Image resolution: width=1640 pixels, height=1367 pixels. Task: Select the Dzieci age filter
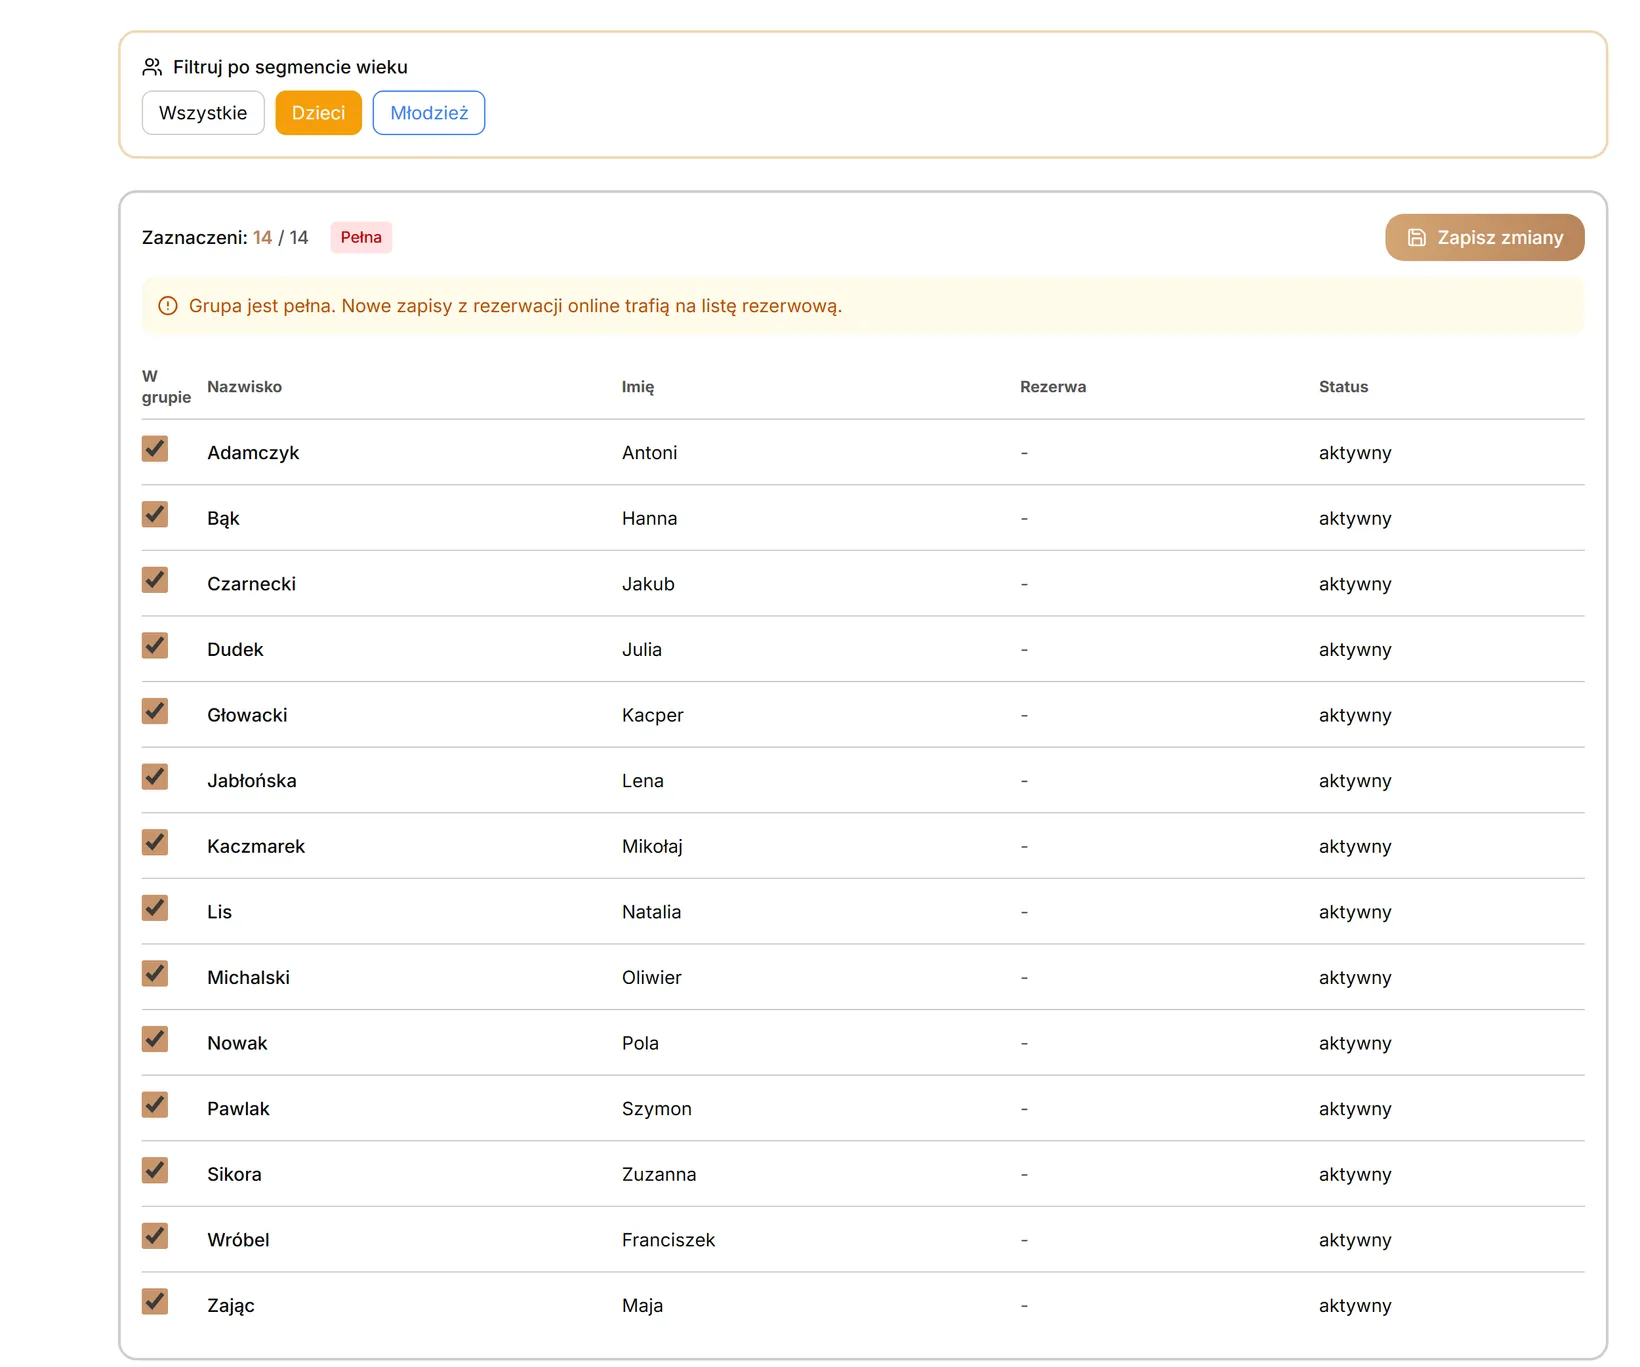(x=318, y=113)
